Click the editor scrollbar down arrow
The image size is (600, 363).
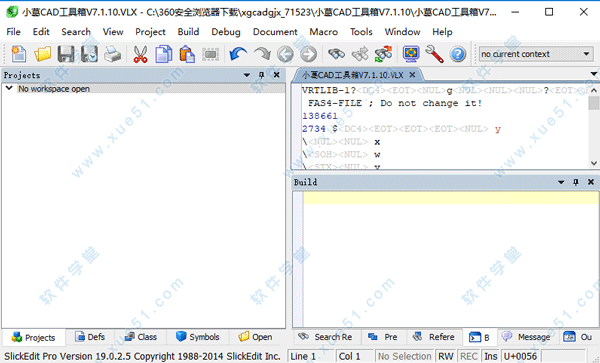(593, 163)
